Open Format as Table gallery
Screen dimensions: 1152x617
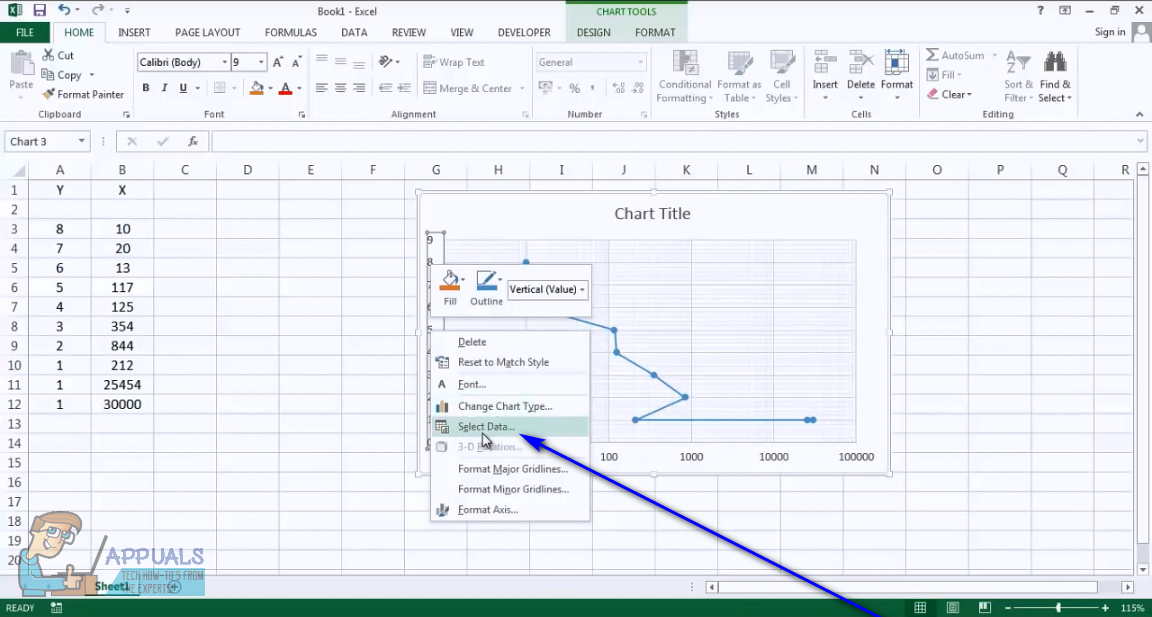tap(739, 77)
